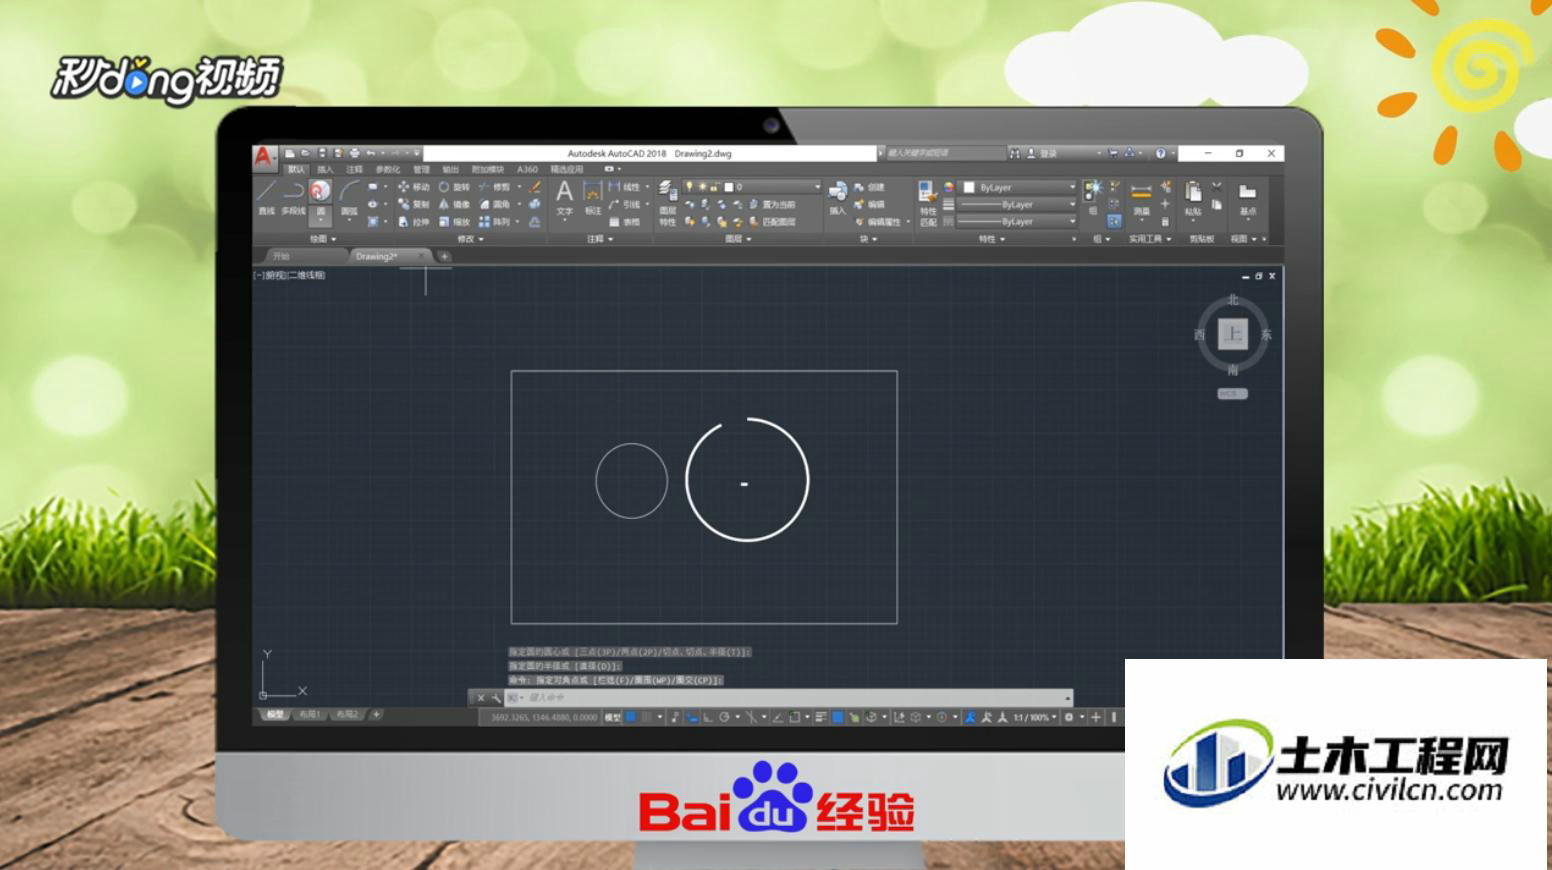Open the 参数化 (Parametric) ribbon tab
This screenshot has height=870, width=1552.
pos(387,170)
